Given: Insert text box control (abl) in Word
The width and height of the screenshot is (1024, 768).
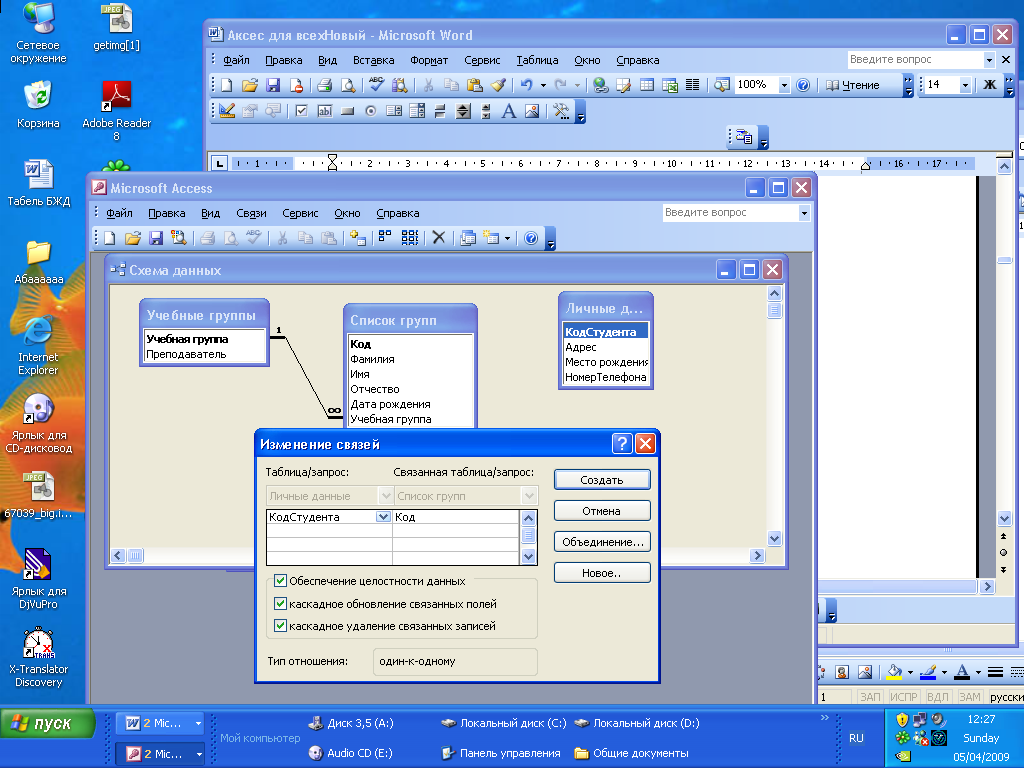Looking at the screenshot, I should [x=325, y=111].
